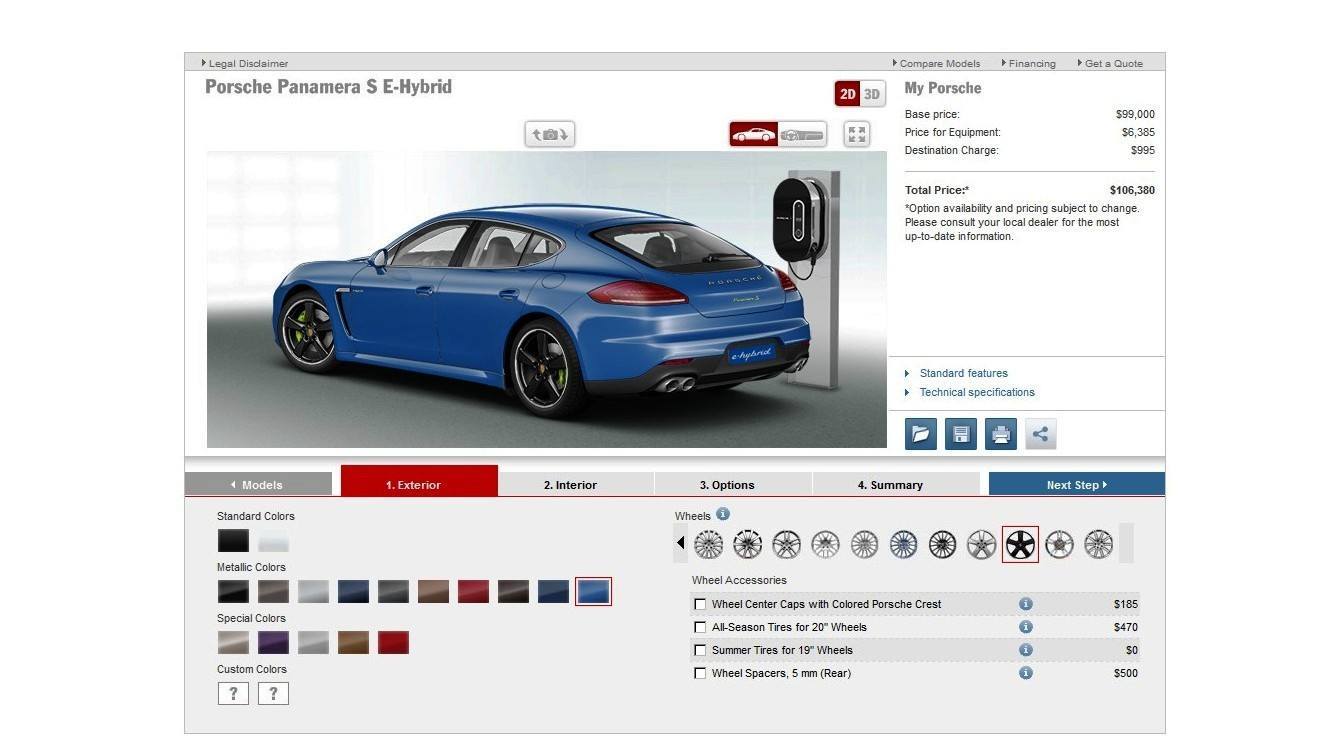
Task: Open a saved configuration with the folder icon
Action: click(921, 434)
